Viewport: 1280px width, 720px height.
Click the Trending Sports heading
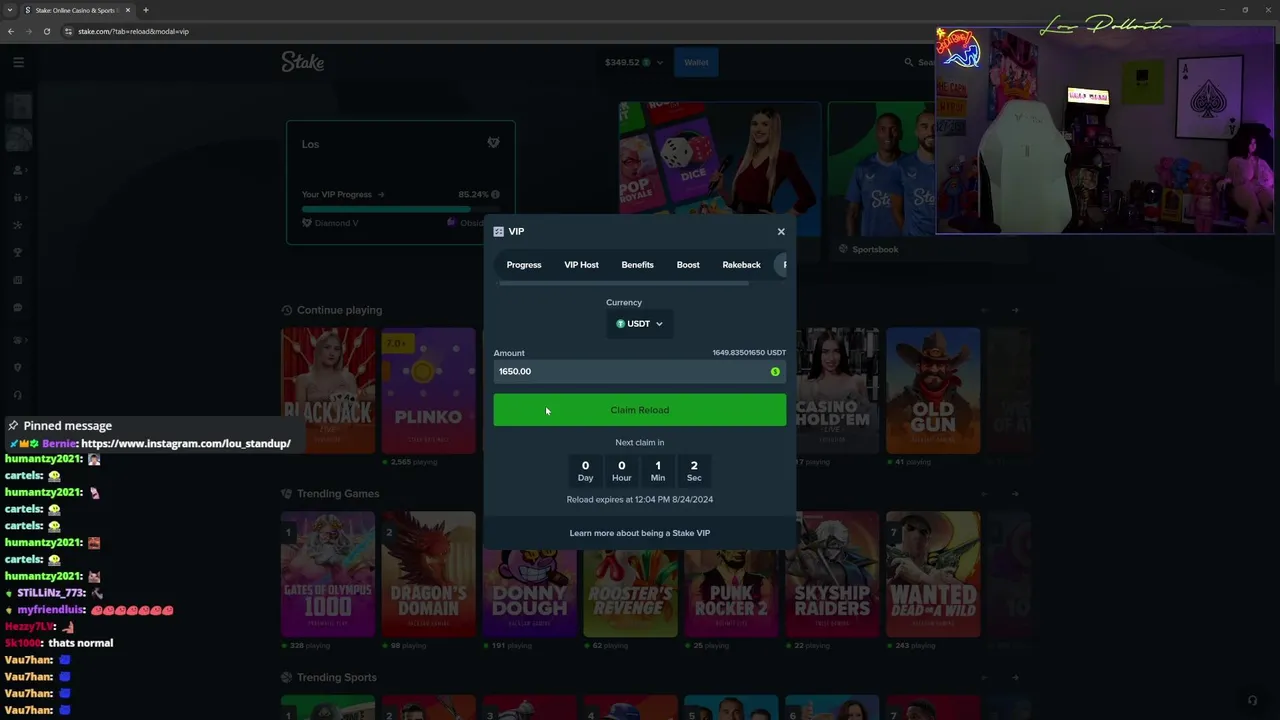pos(337,678)
